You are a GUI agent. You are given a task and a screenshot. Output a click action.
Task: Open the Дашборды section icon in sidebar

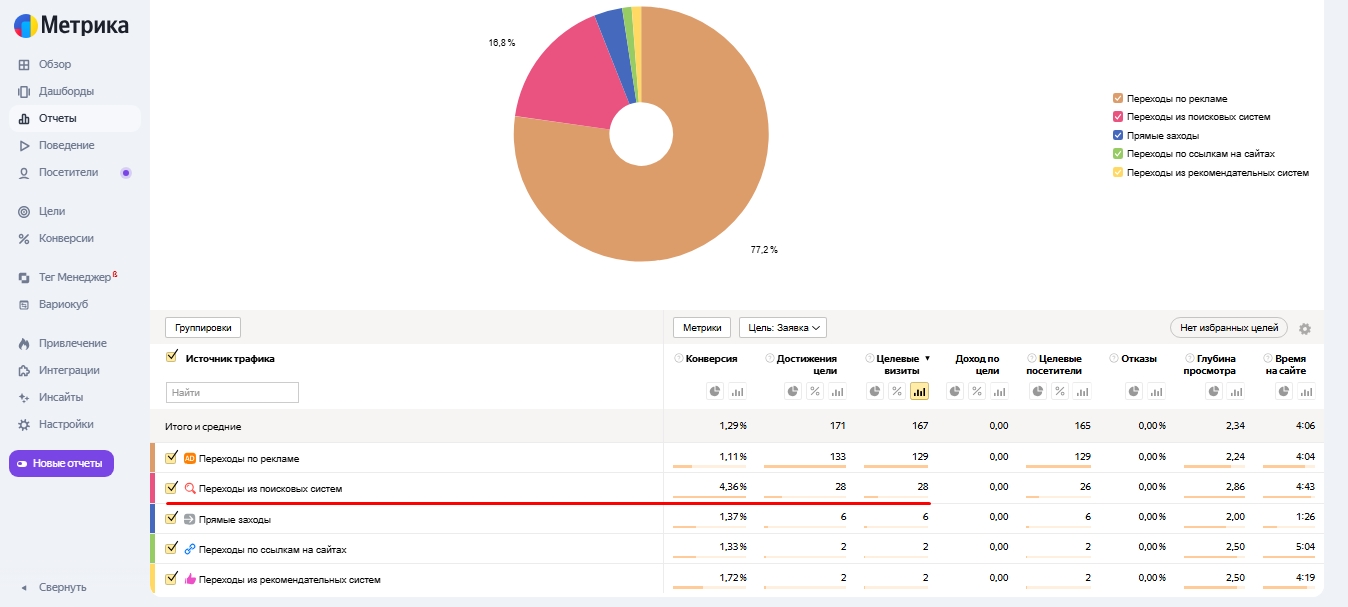(24, 91)
